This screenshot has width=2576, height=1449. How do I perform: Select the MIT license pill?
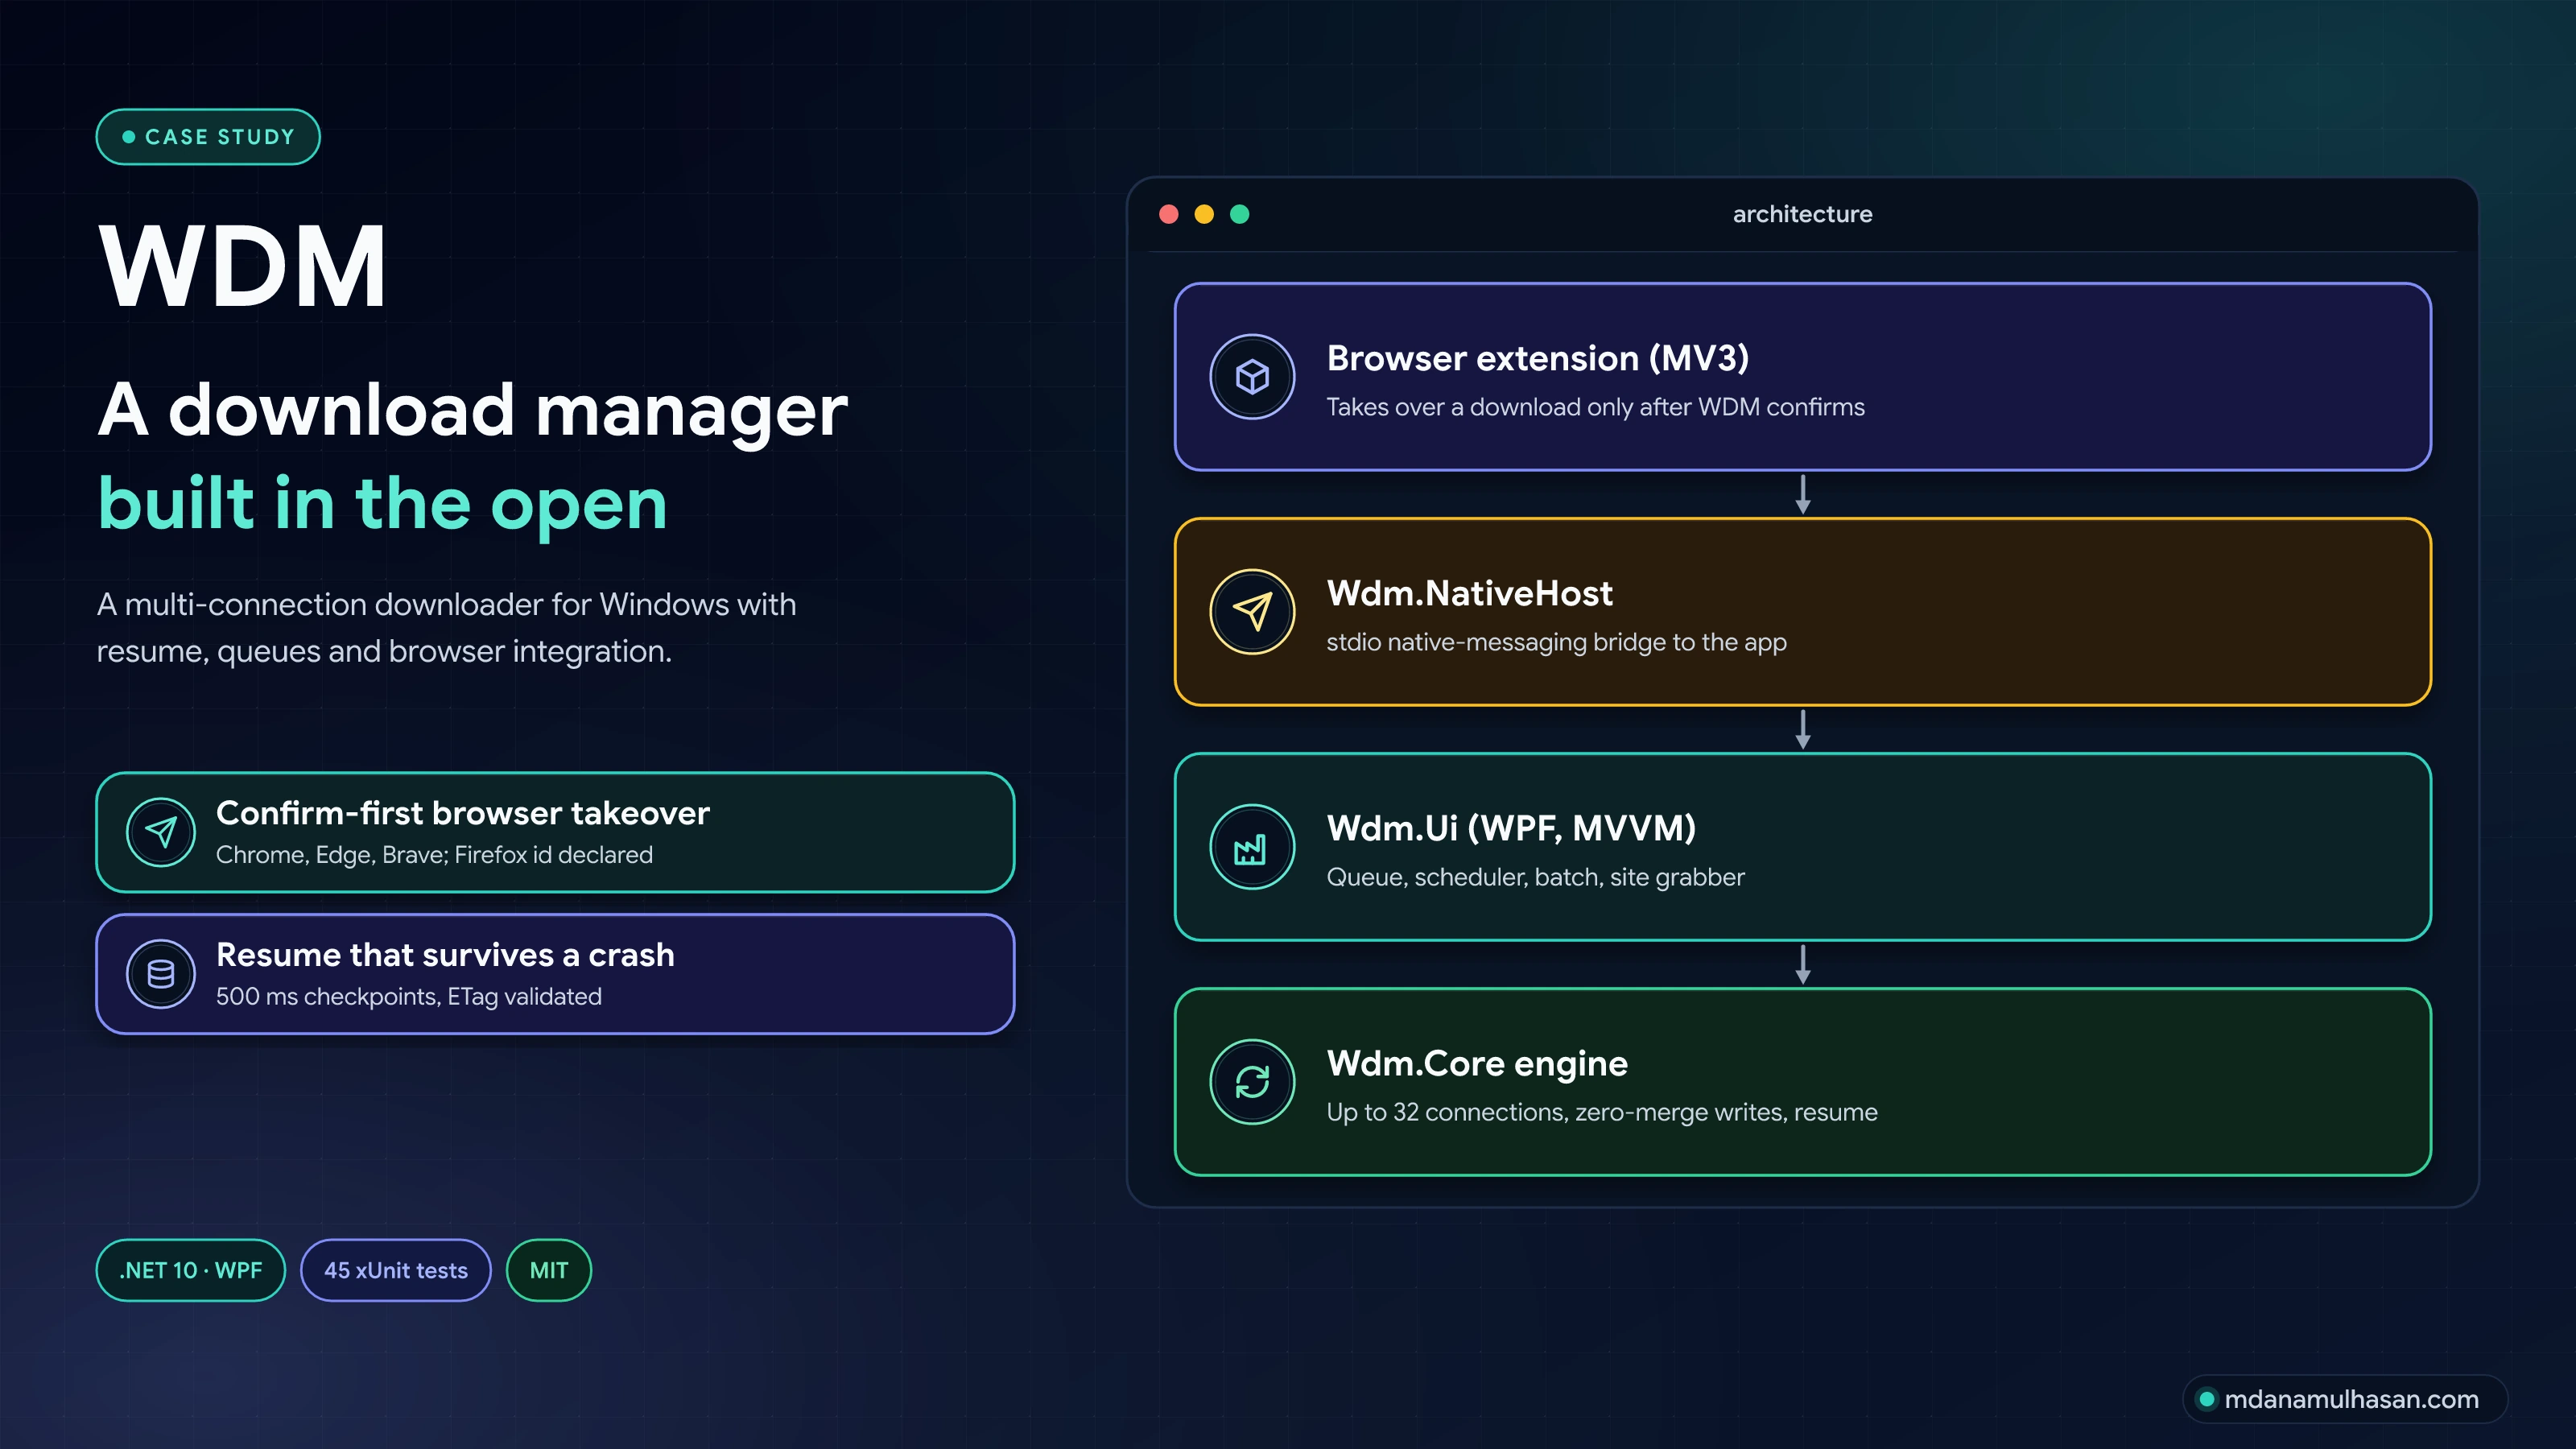click(549, 1270)
